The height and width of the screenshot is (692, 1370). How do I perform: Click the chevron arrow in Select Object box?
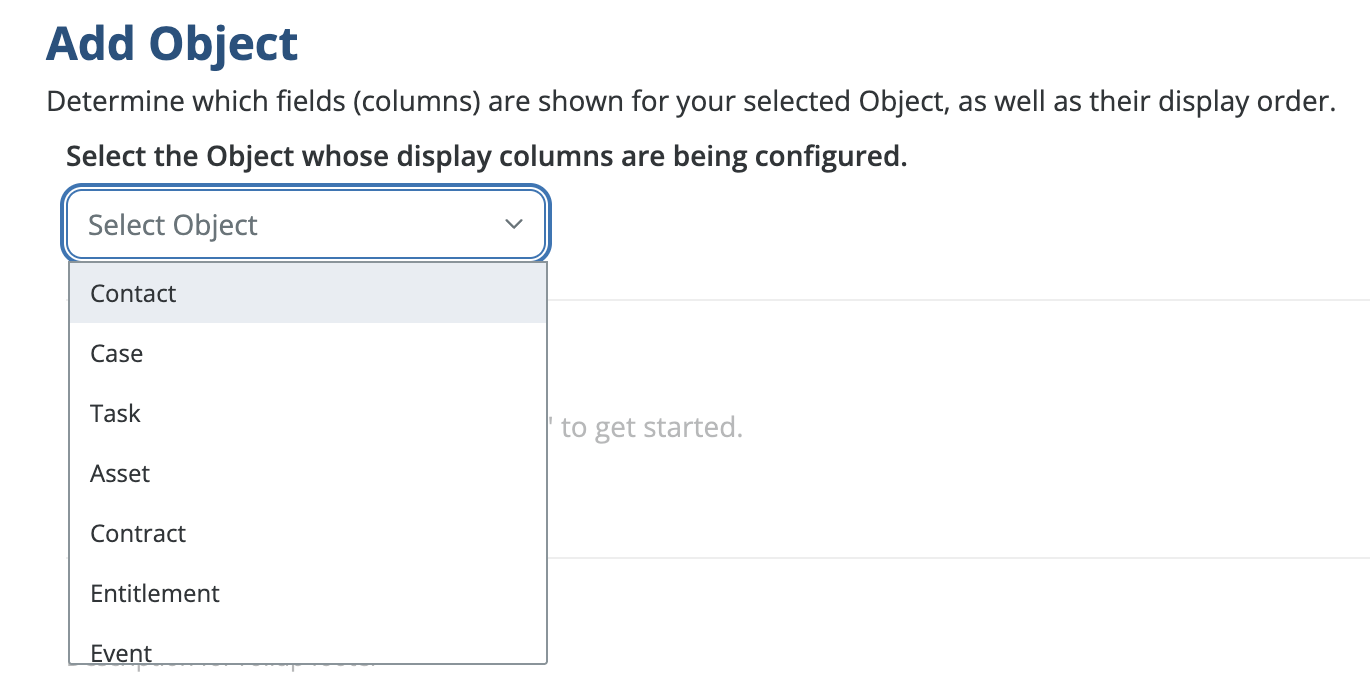[x=514, y=224]
